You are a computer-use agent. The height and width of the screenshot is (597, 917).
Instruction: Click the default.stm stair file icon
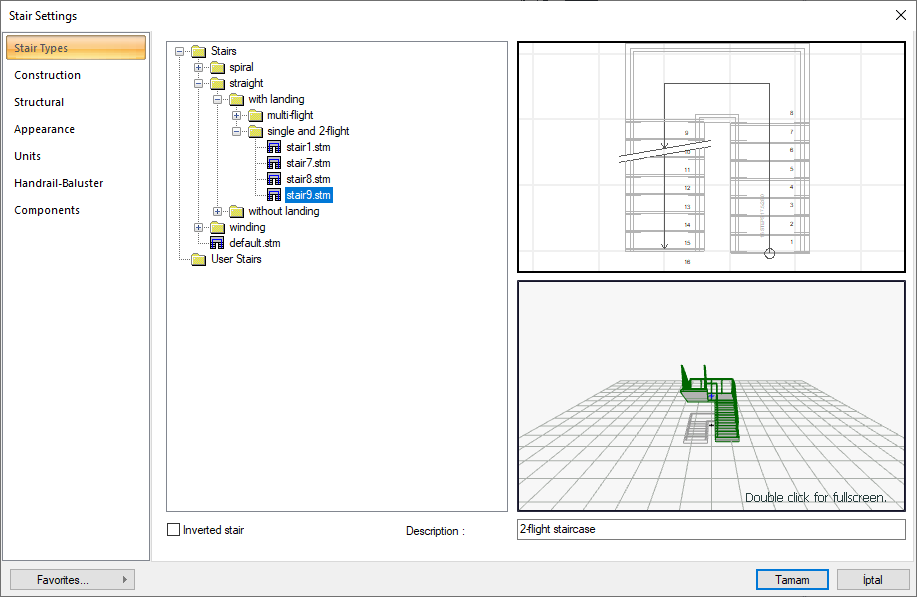[217, 243]
